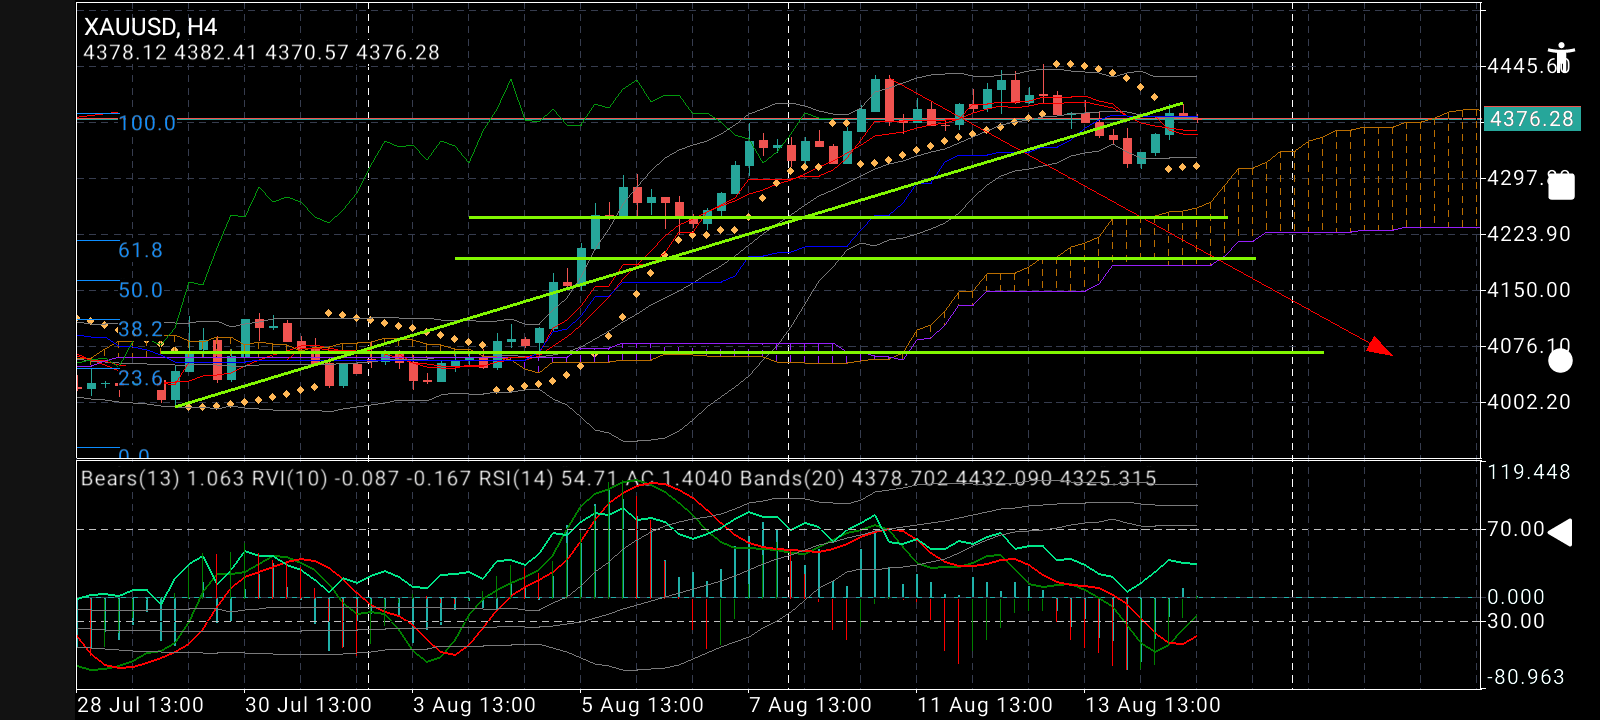The height and width of the screenshot is (720, 1600).
Task: Tap the 7 Aug 13:00 time label
Action: [810, 705]
